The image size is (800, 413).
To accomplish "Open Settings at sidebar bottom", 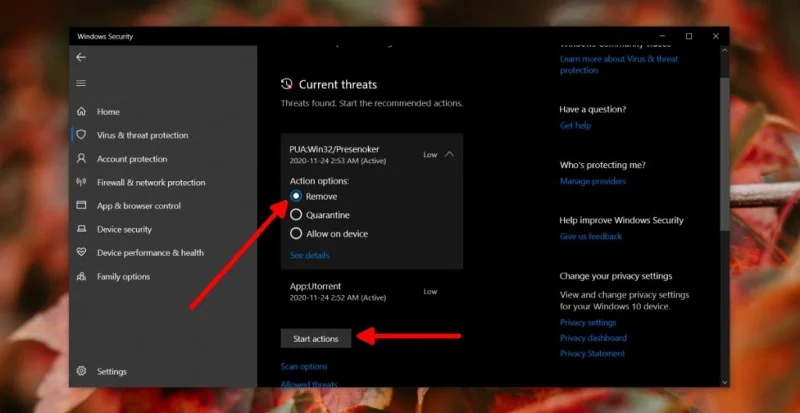I will (x=112, y=371).
